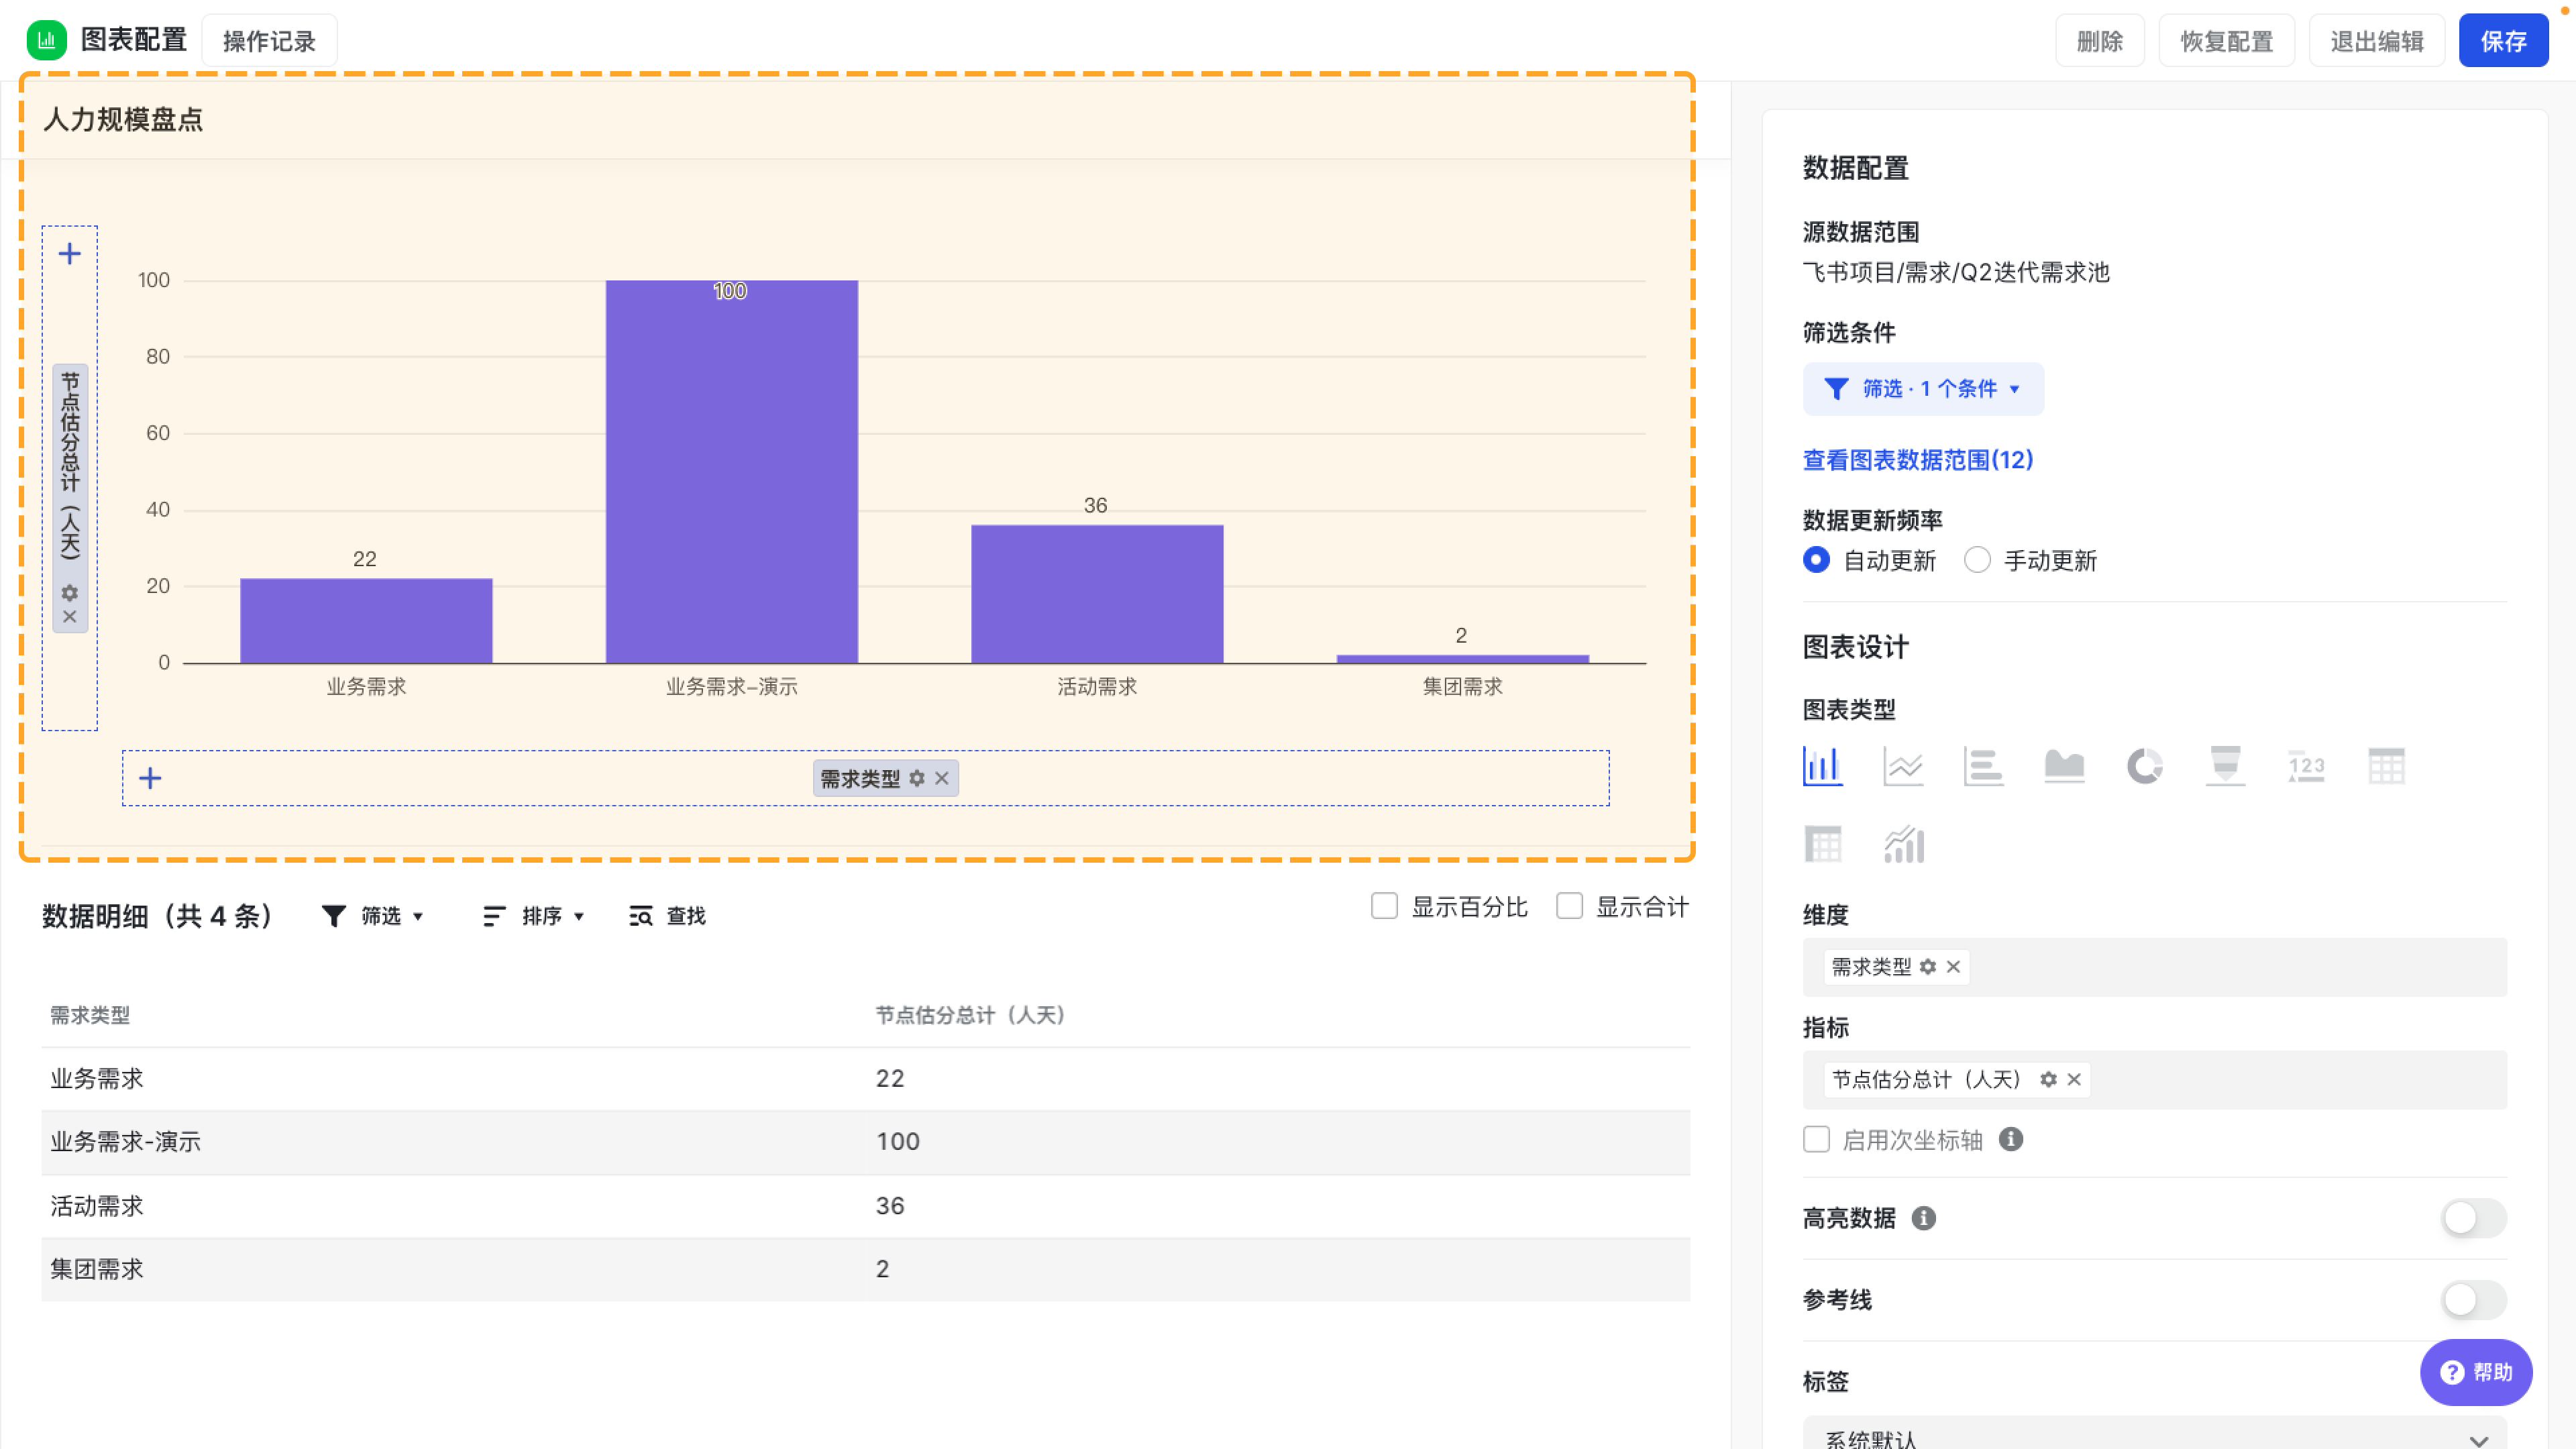Show info tooltip for 高亮数据
The height and width of the screenshot is (1449, 2576).
1924,1219
